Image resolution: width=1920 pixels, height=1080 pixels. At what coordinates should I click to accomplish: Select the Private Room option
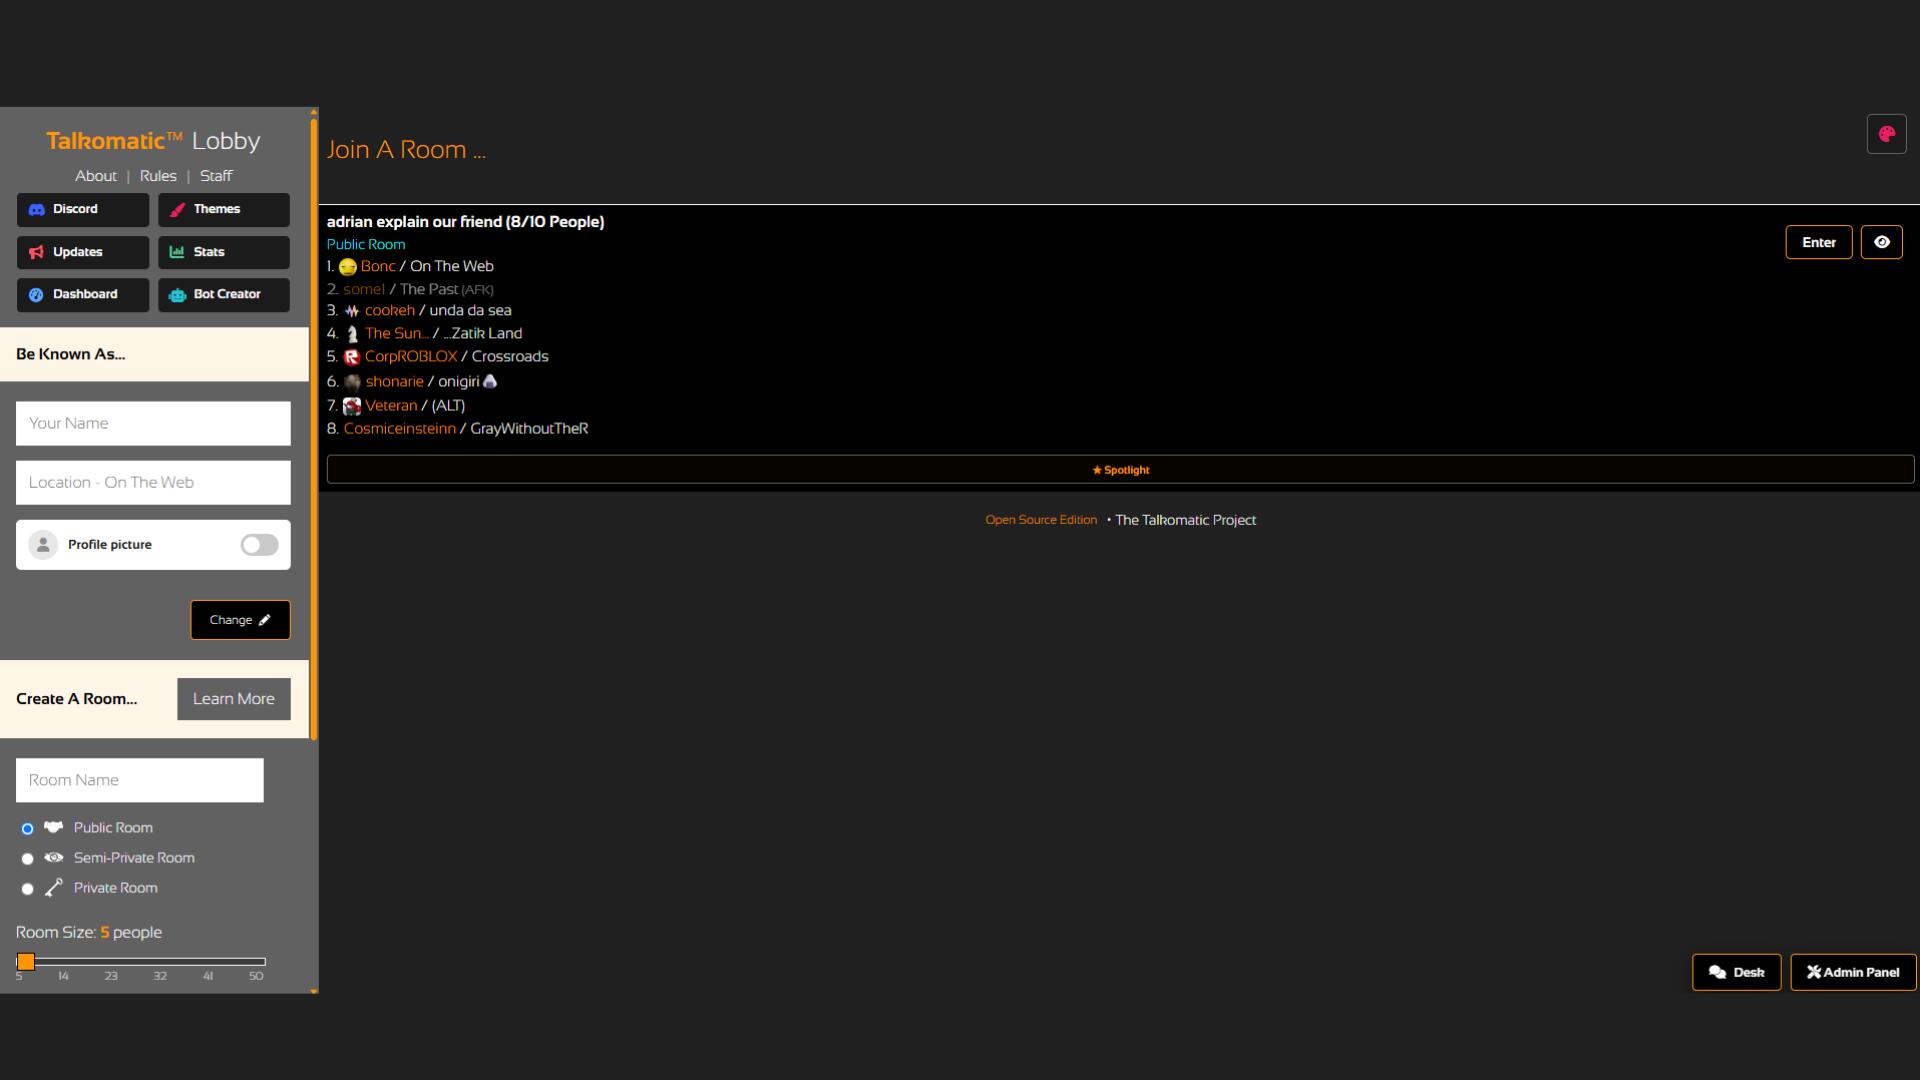click(27, 888)
